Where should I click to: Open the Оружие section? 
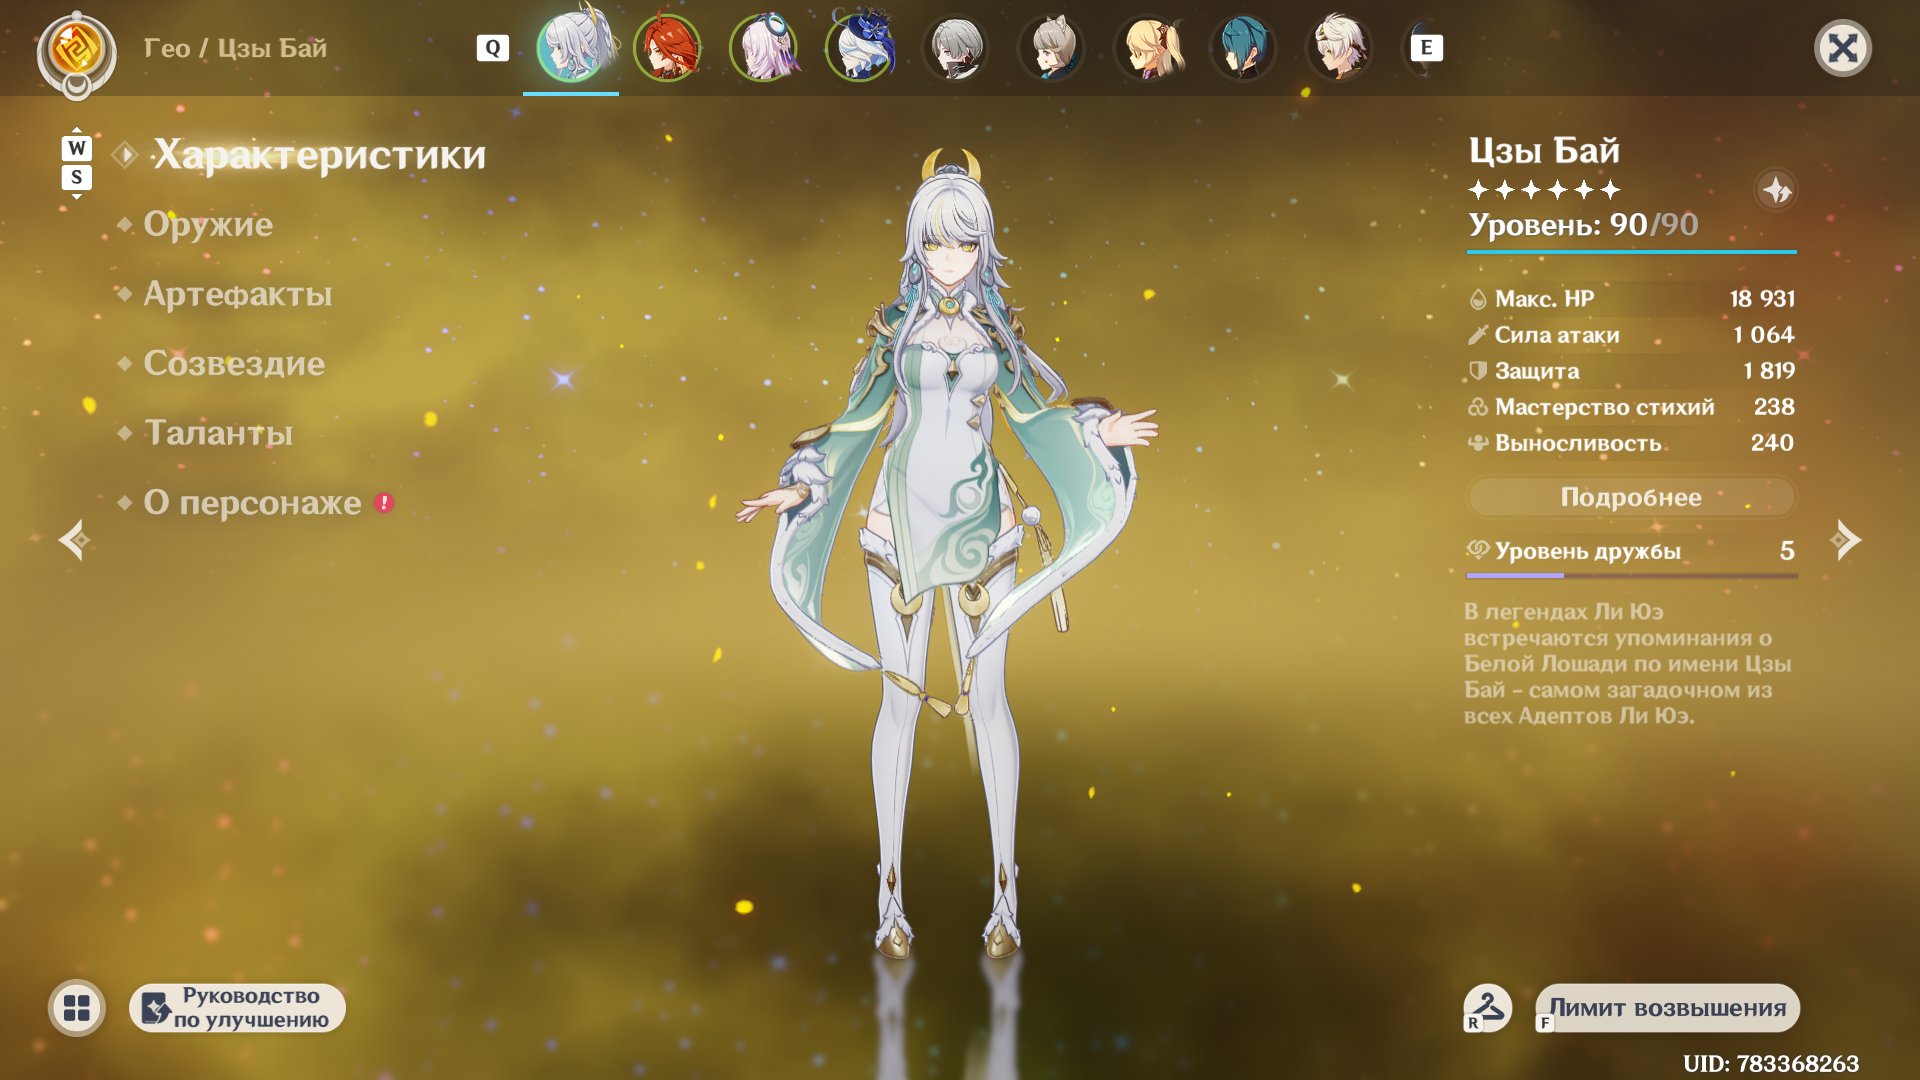[x=208, y=224]
